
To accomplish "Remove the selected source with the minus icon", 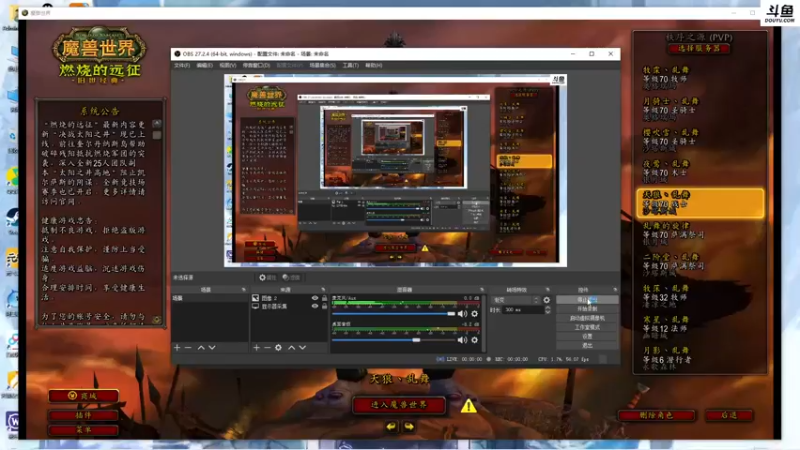I will click(x=267, y=347).
